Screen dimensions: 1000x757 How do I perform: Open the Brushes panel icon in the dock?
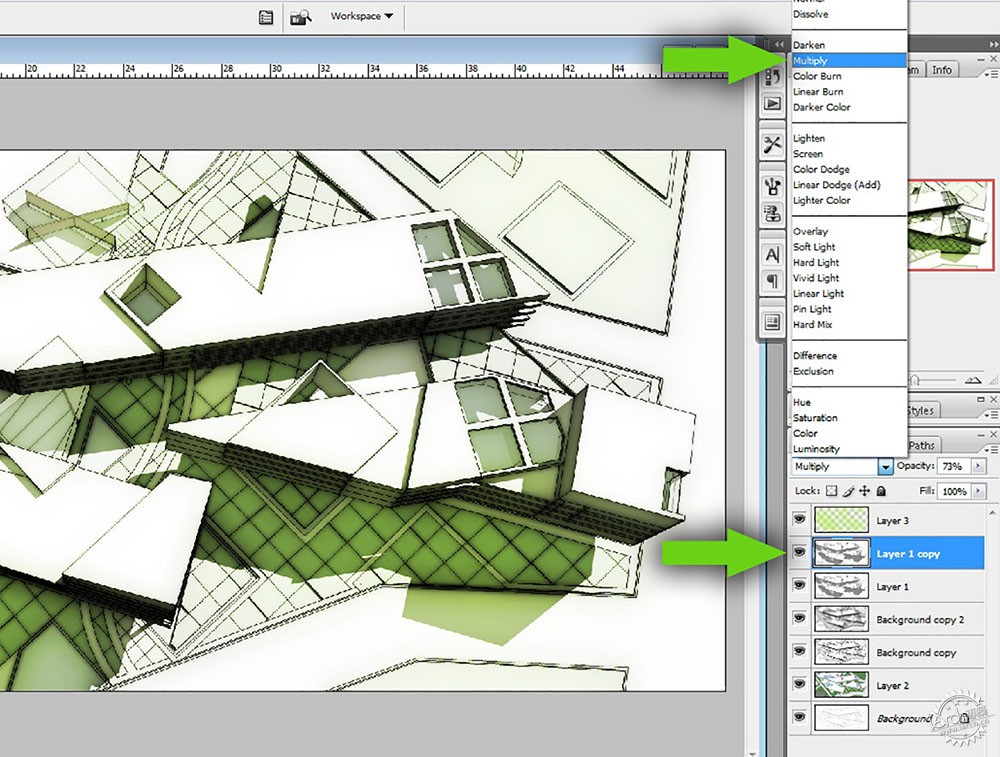coord(772,186)
